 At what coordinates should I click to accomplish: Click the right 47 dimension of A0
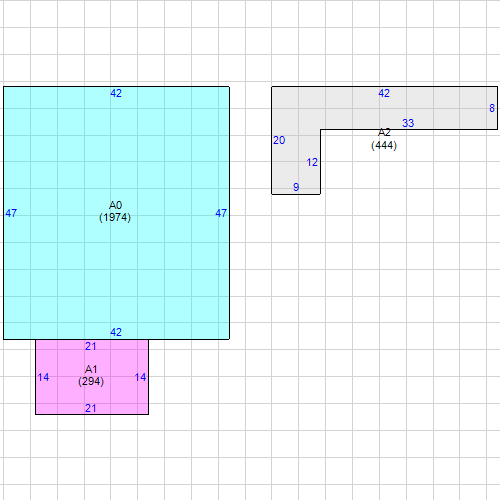221,213
